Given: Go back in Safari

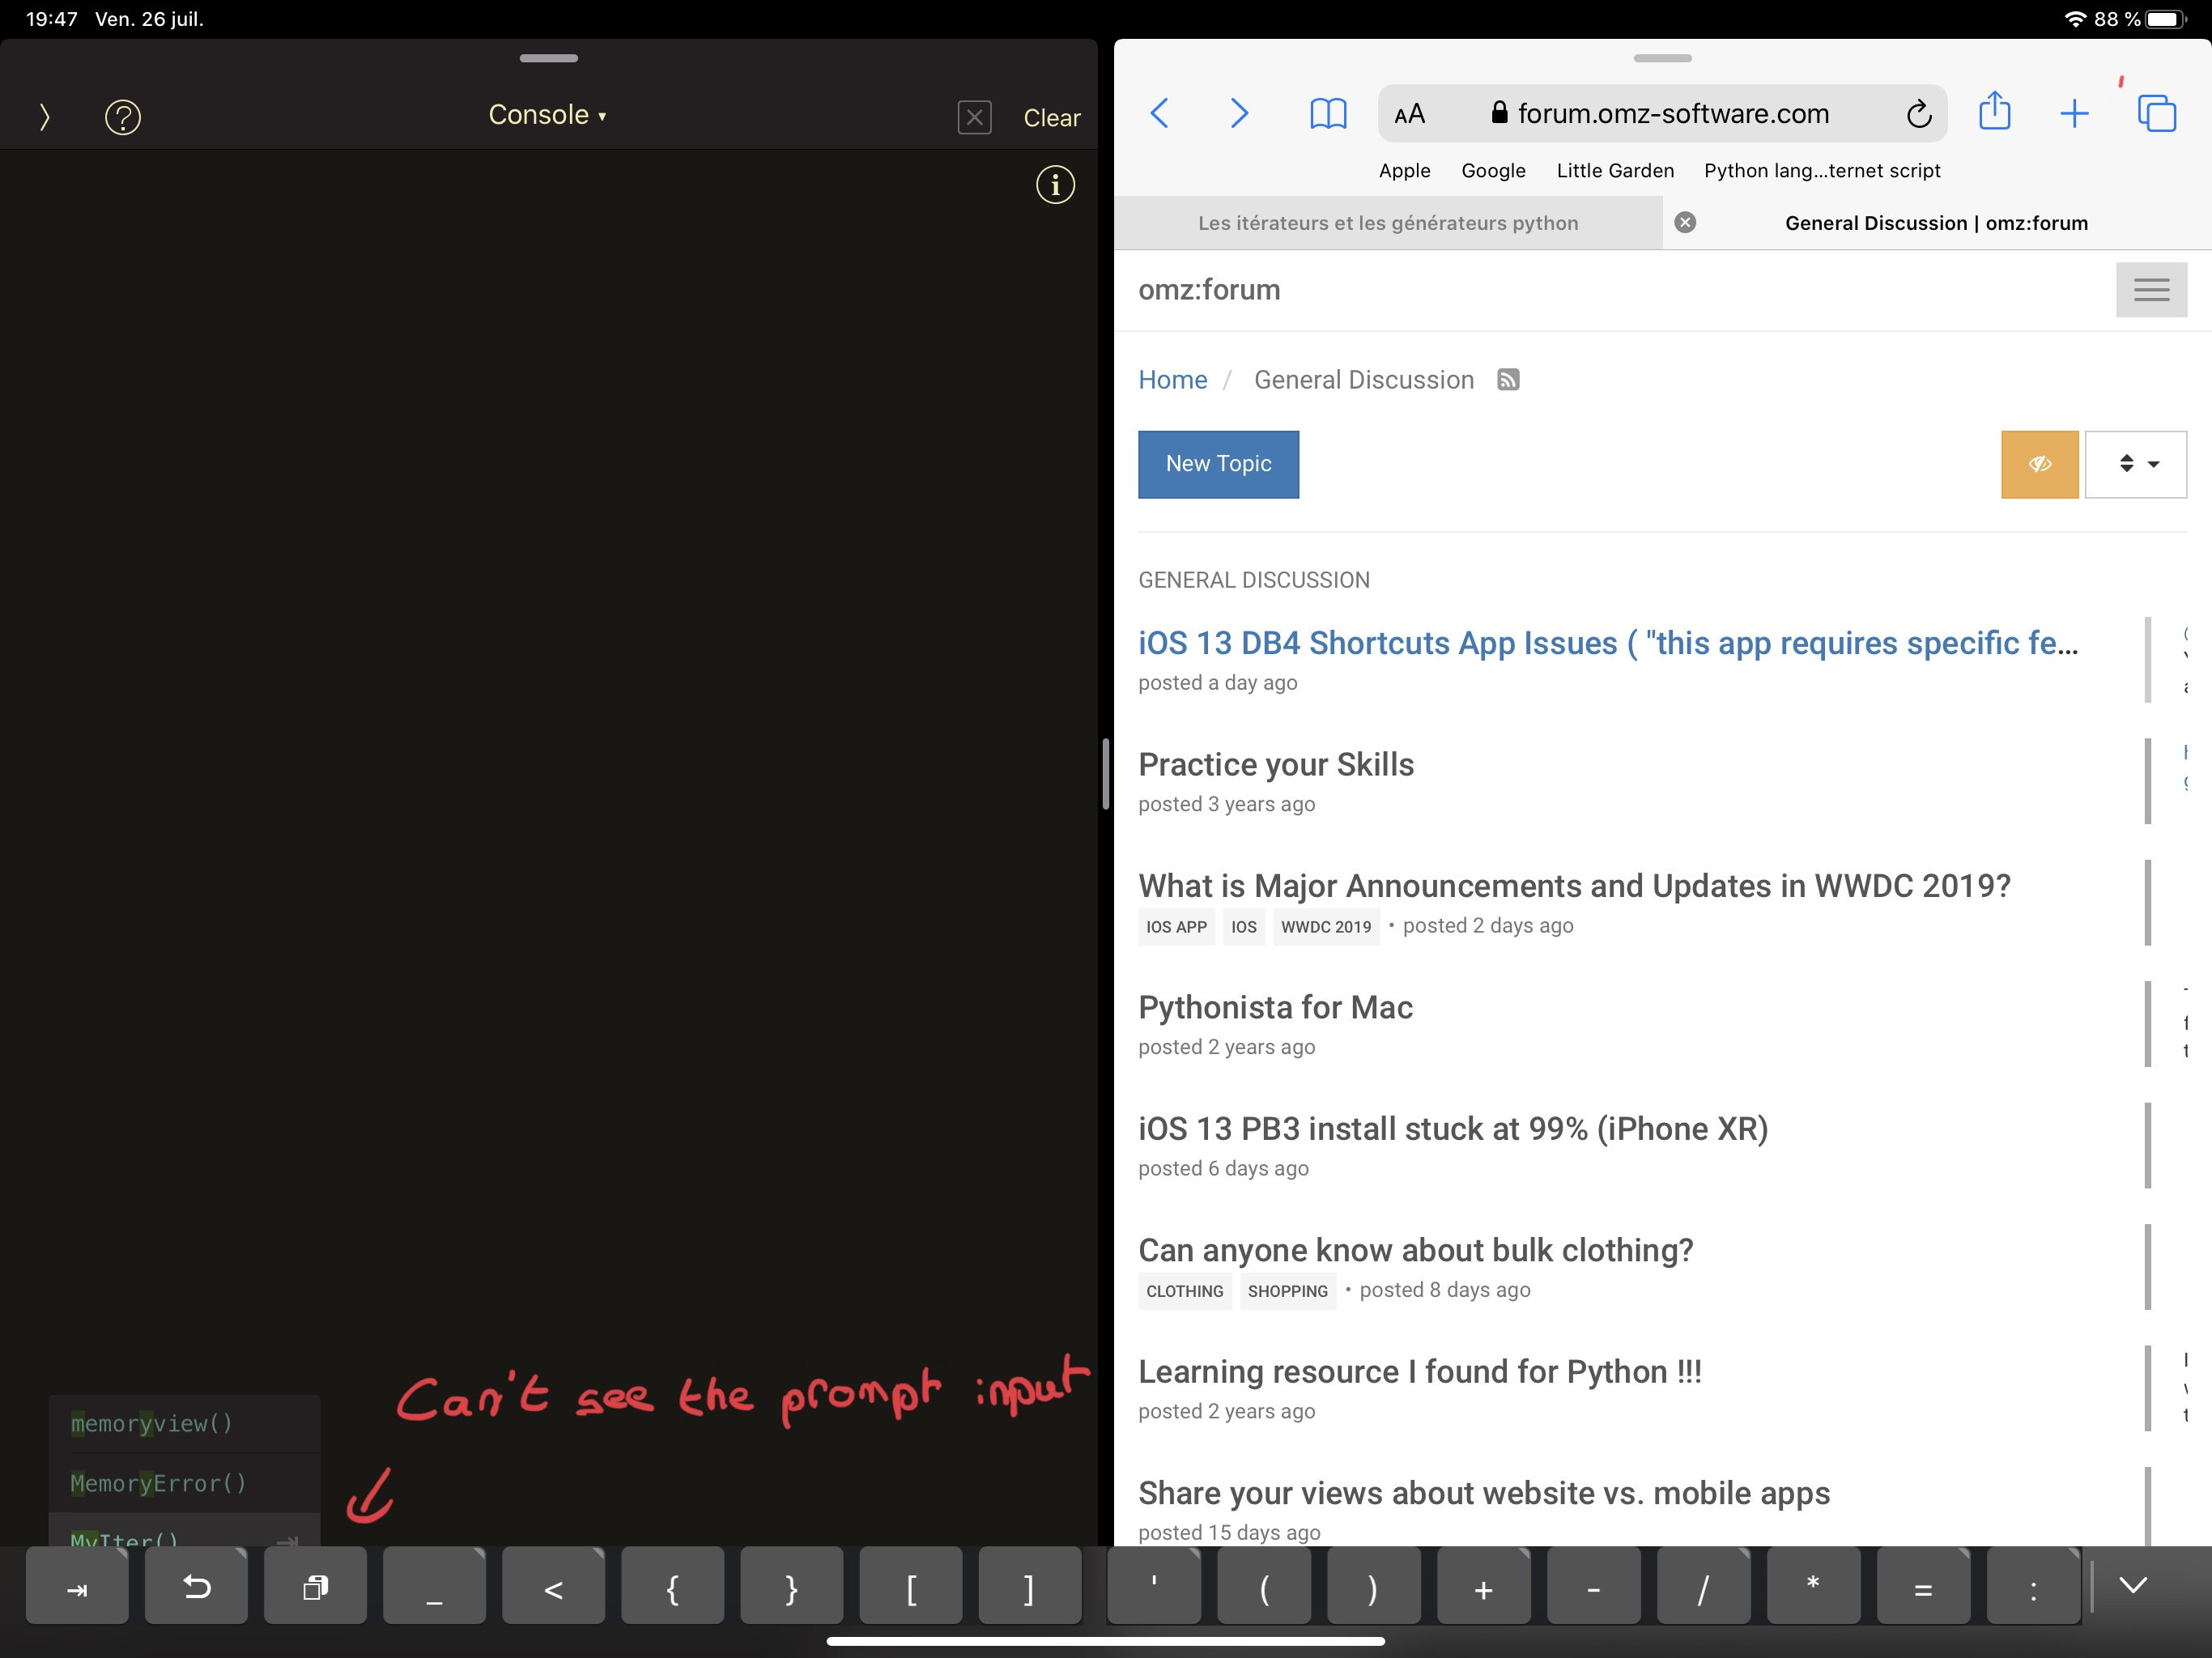Looking at the screenshot, I should coord(1160,113).
